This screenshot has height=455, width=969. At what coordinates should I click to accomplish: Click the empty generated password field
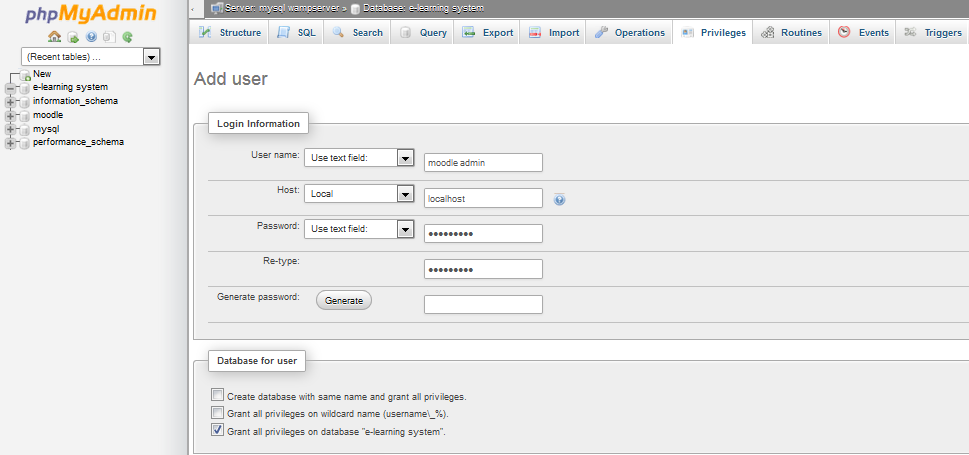coord(483,305)
